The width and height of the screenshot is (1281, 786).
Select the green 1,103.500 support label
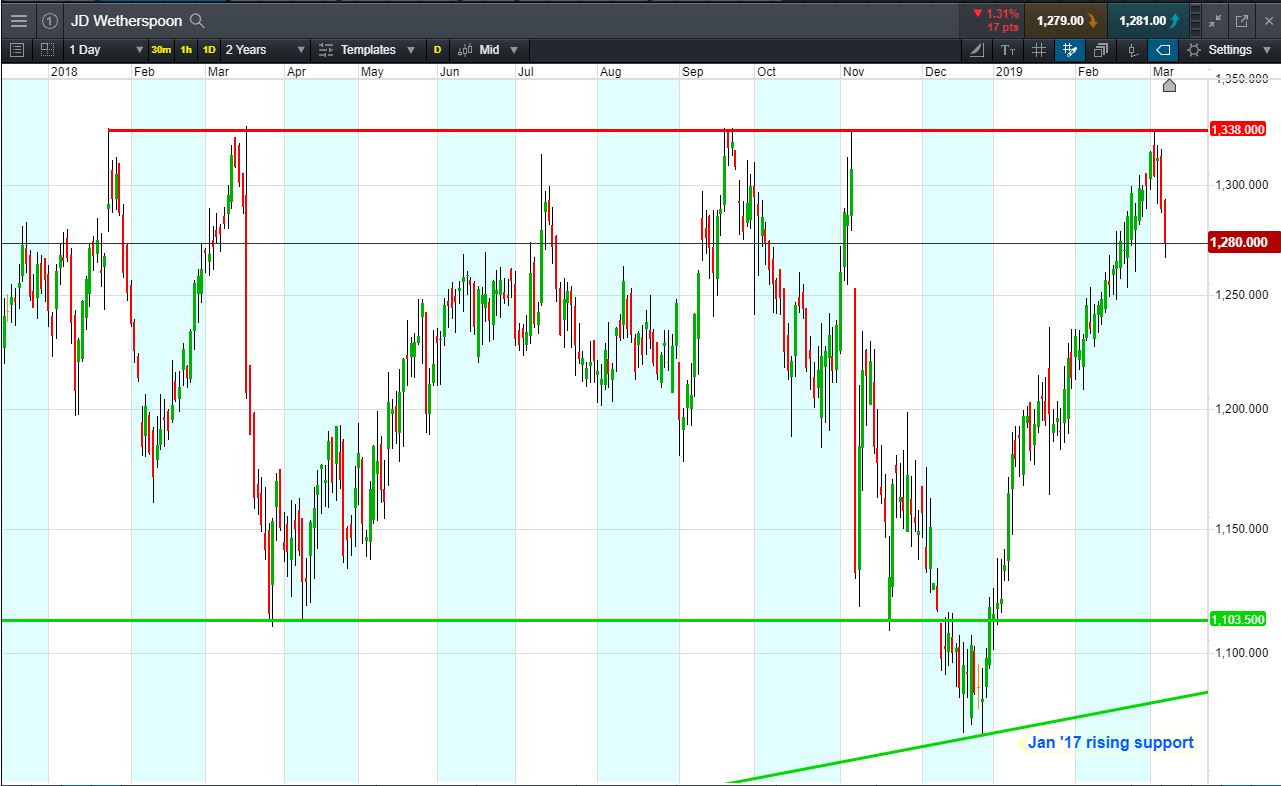click(x=1239, y=620)
